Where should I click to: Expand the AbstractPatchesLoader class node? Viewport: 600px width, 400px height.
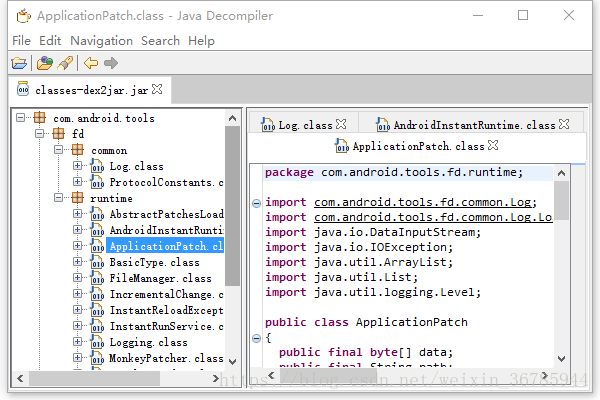click(78, 214)
